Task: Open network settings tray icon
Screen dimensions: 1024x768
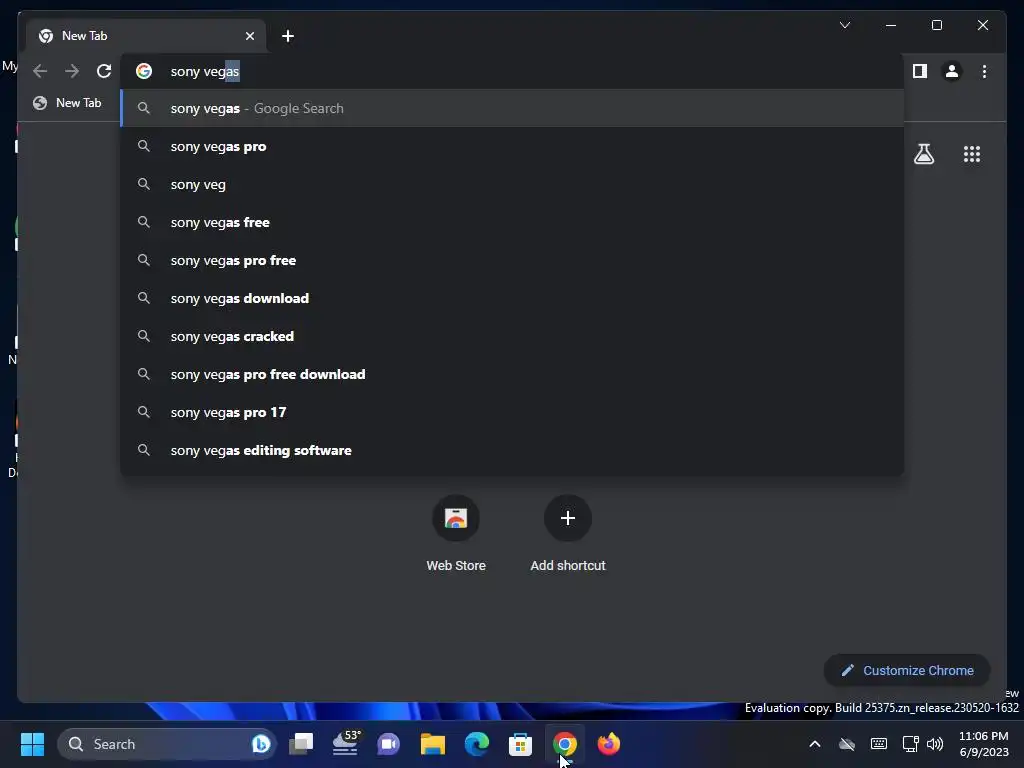Action: 910,744
